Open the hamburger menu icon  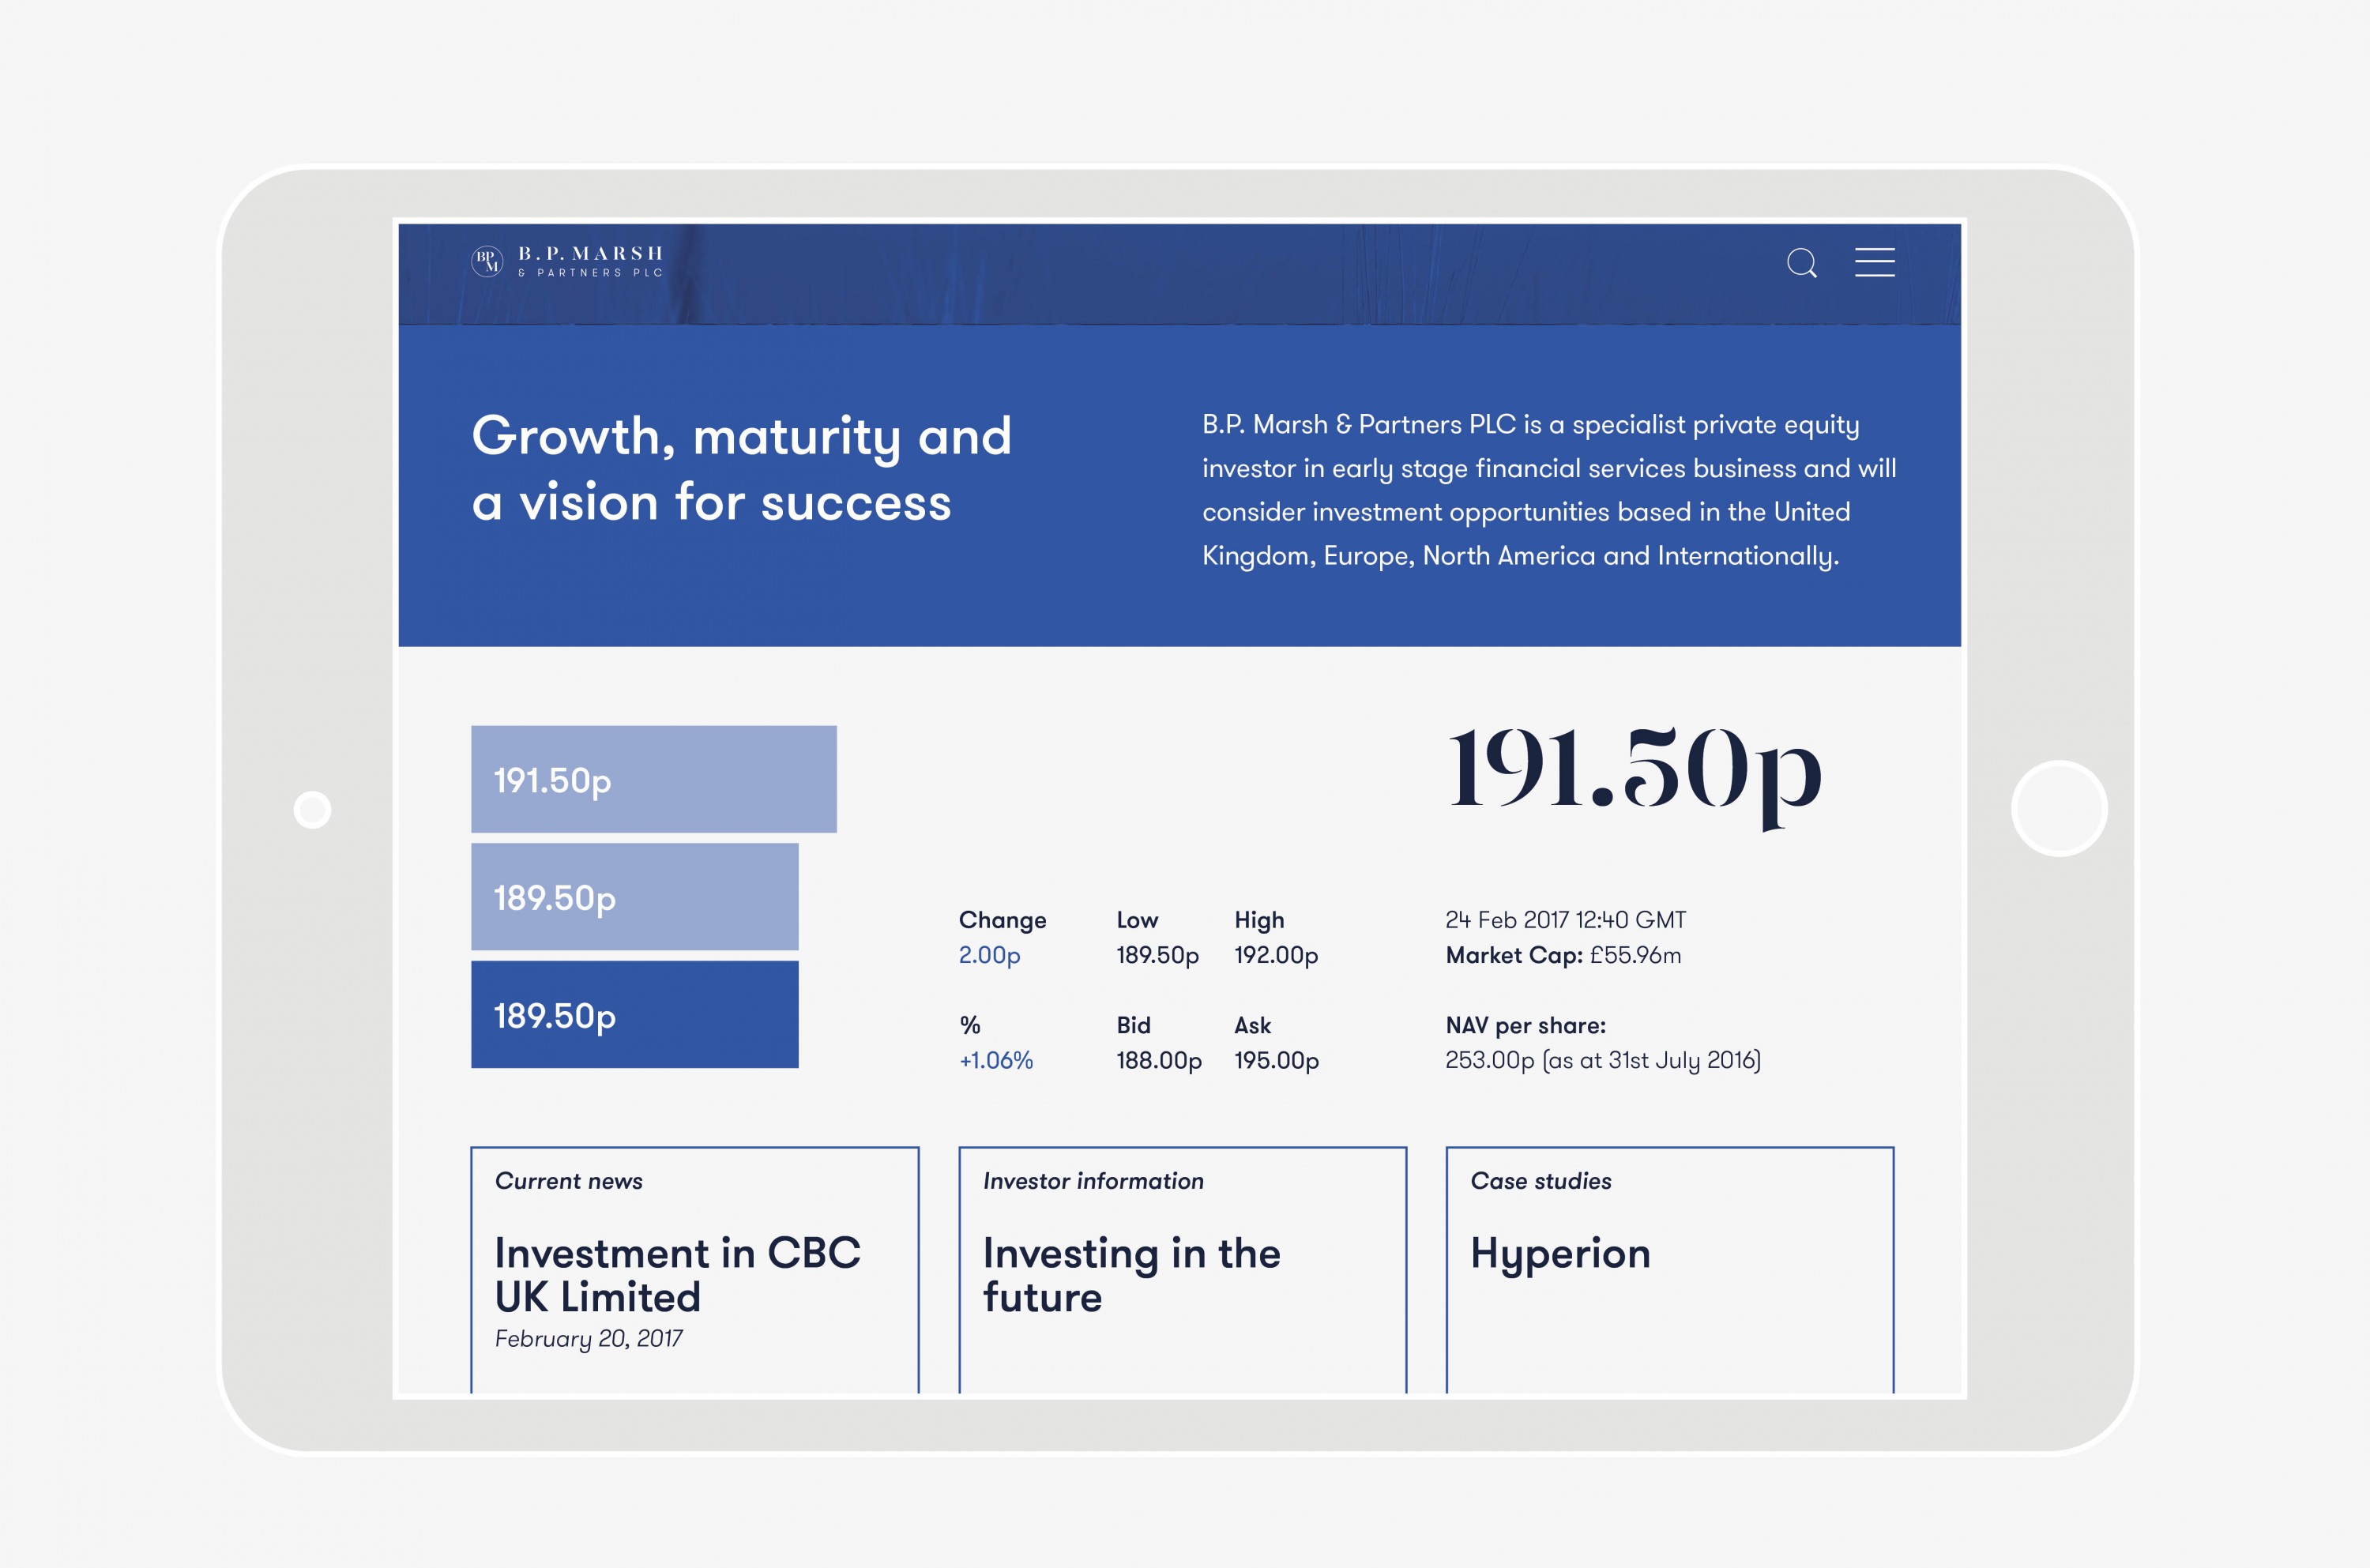pos(1875,262)
